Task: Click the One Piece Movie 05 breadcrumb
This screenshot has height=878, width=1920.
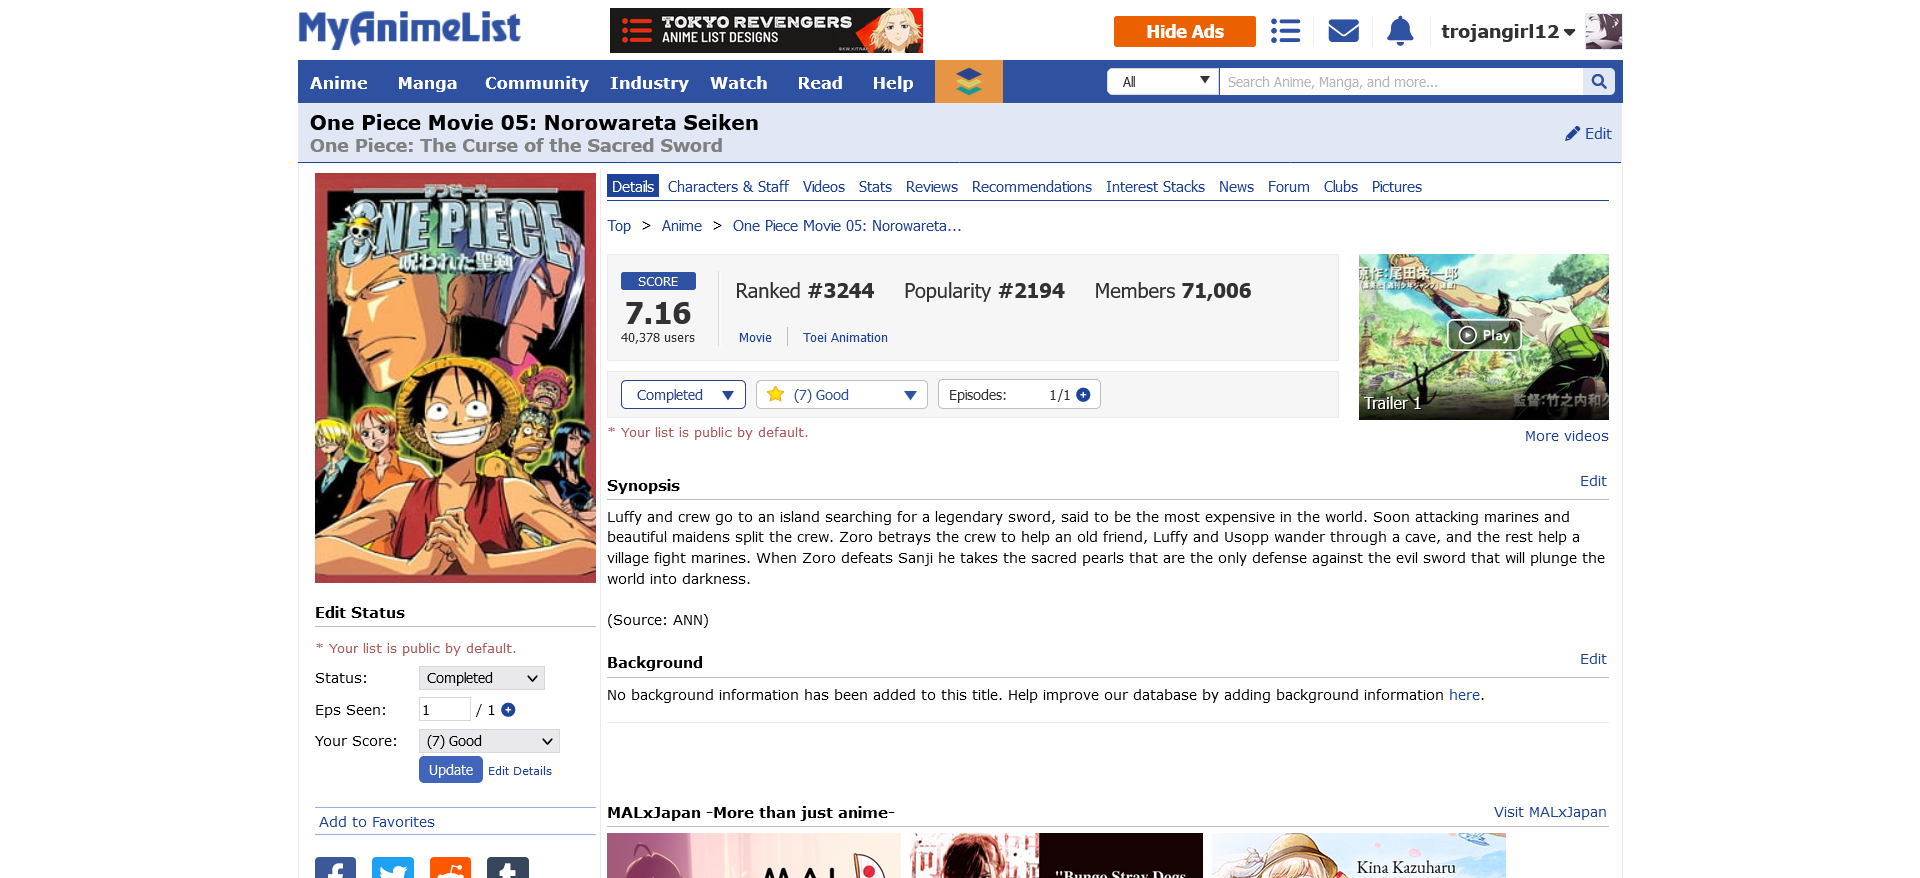Action: click(x=847, y=226)
